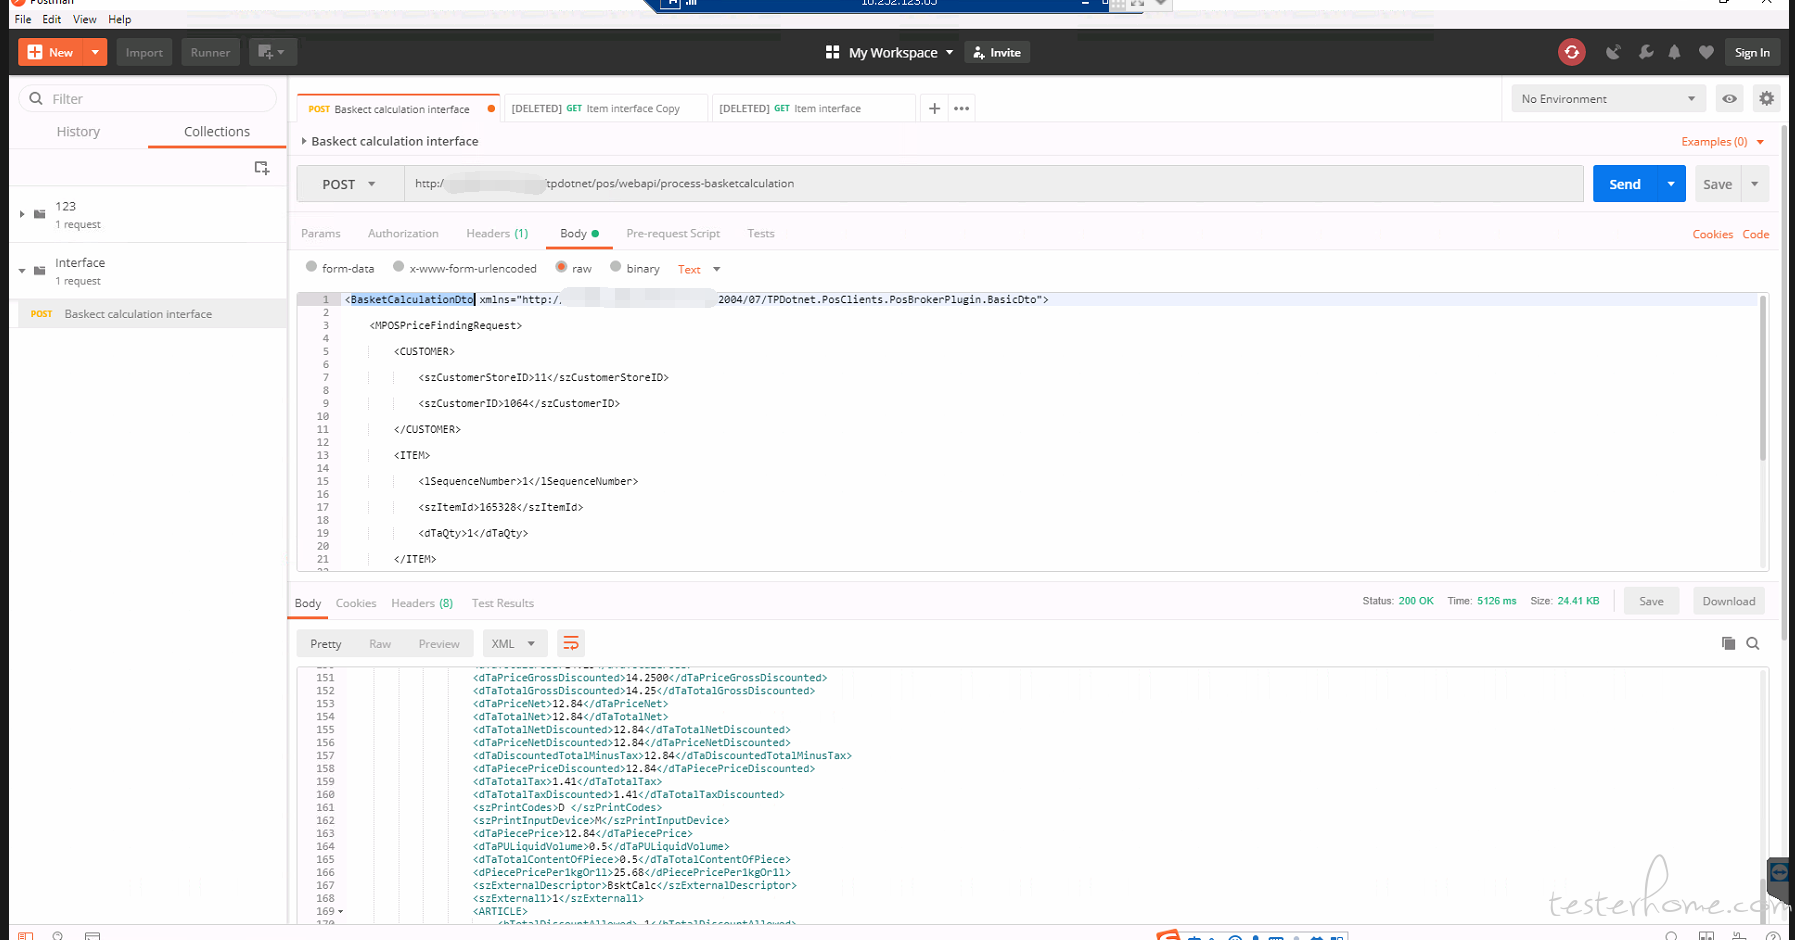Viewport: 1795px width, 940px height.
Task: Copy the response with clipboard icon
Action: pos(1728,643)
